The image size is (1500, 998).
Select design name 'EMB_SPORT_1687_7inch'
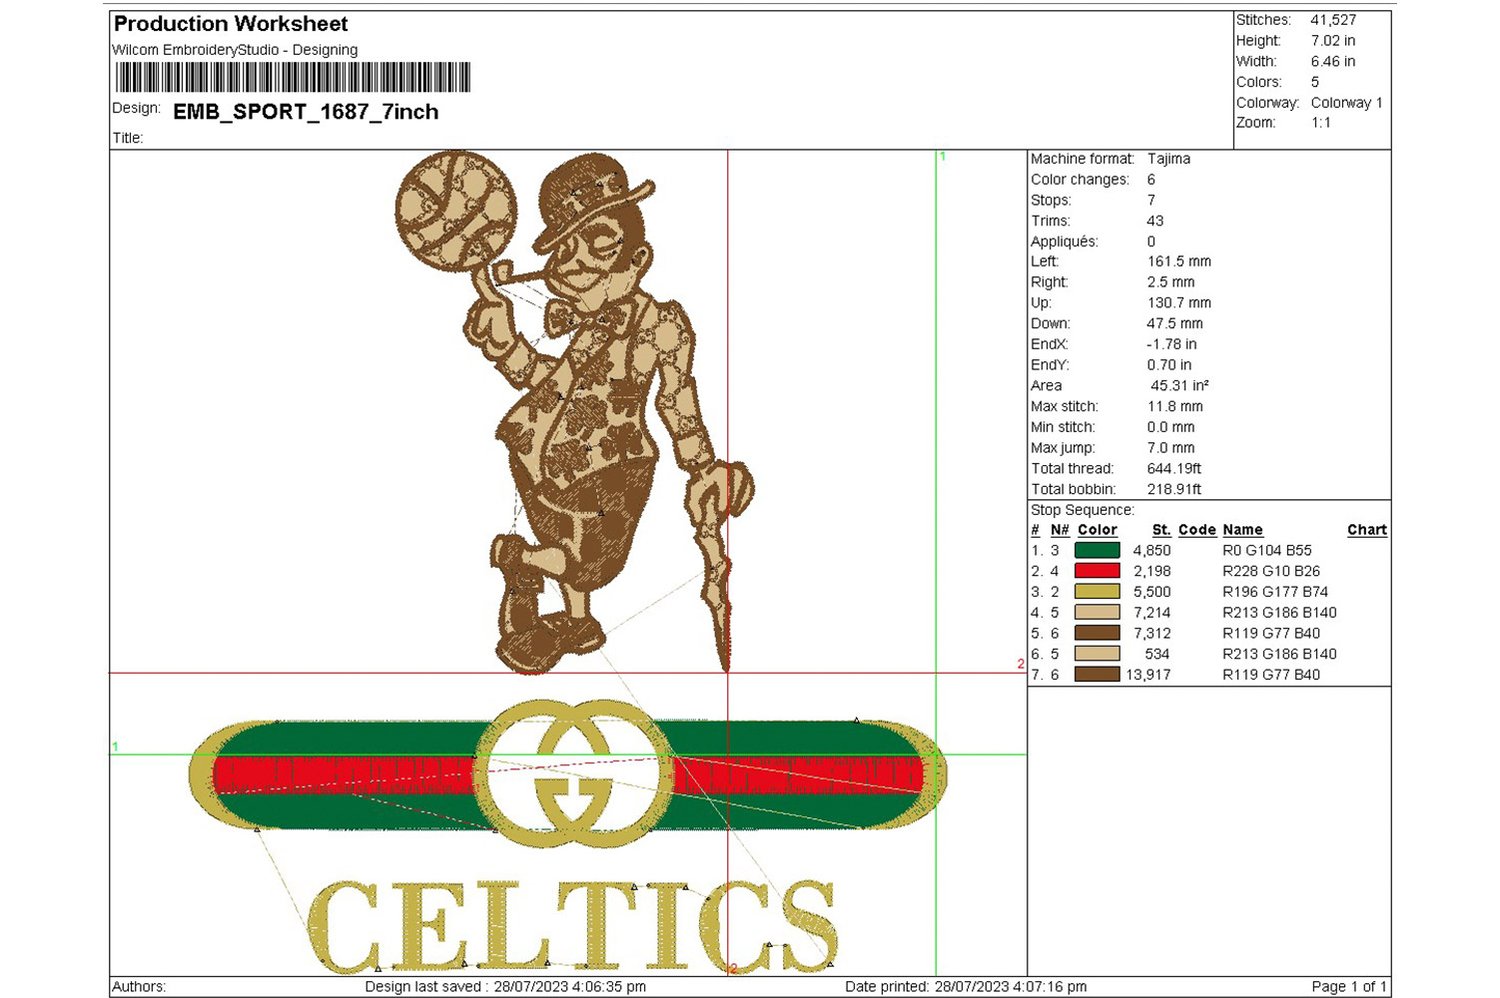[x=306, y=112]
